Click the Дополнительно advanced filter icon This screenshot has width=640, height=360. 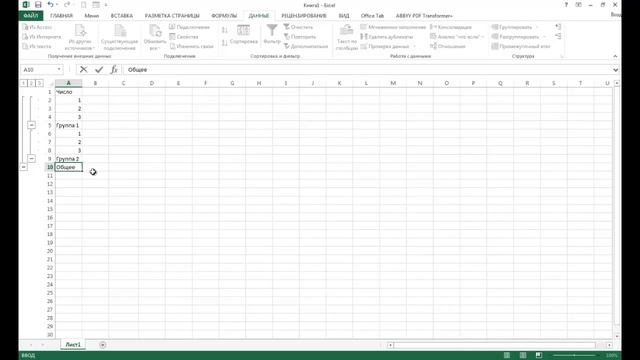coord(287,46)
